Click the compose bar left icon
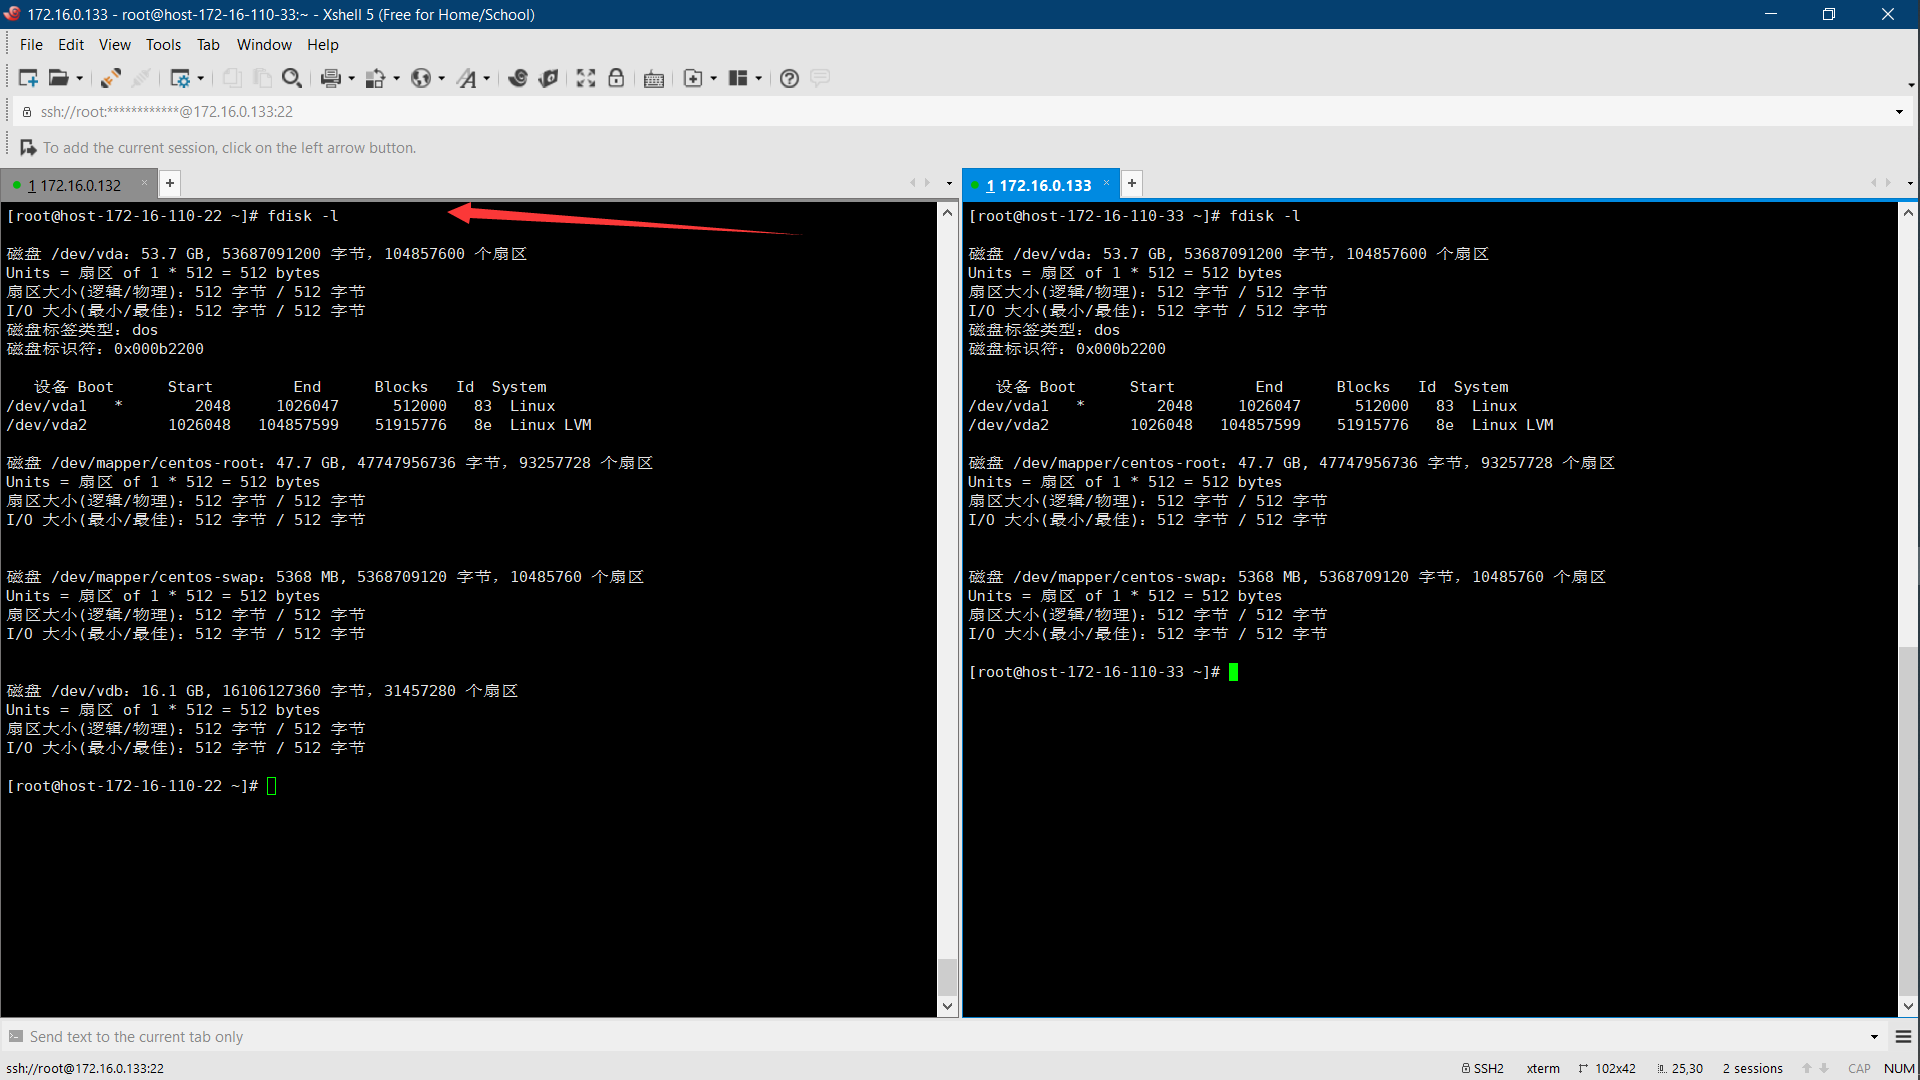The width and height of the screenshot is (1920, 1080). coord(15,1037)
